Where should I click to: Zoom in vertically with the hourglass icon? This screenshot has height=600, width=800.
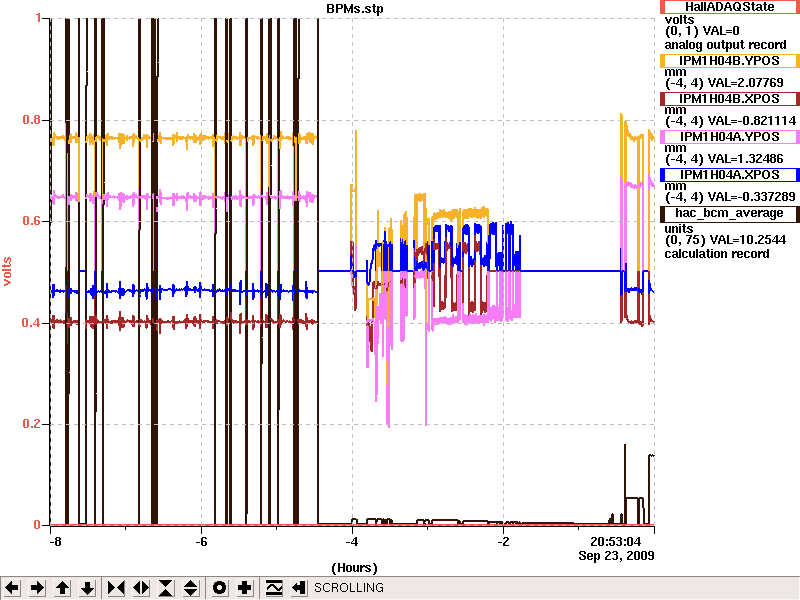pos(166,588)
